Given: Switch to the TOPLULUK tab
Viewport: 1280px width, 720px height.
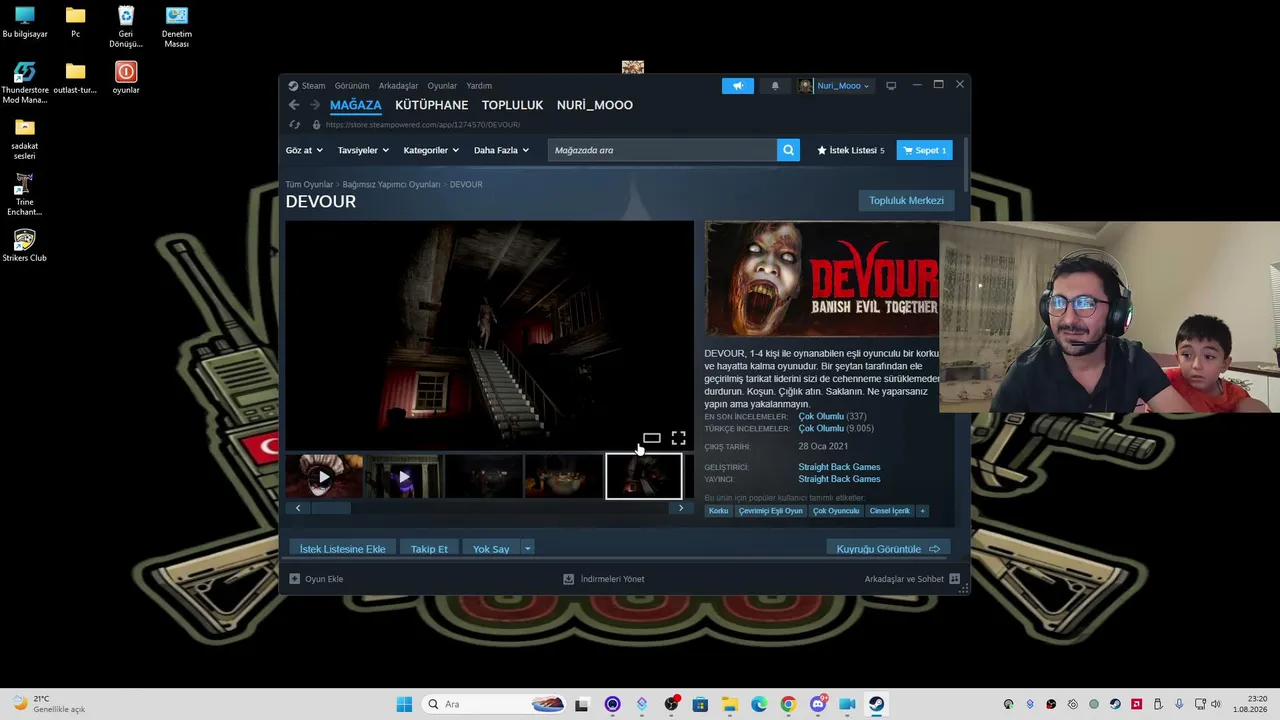Looking at the screenshot, I should coord(512,105).
